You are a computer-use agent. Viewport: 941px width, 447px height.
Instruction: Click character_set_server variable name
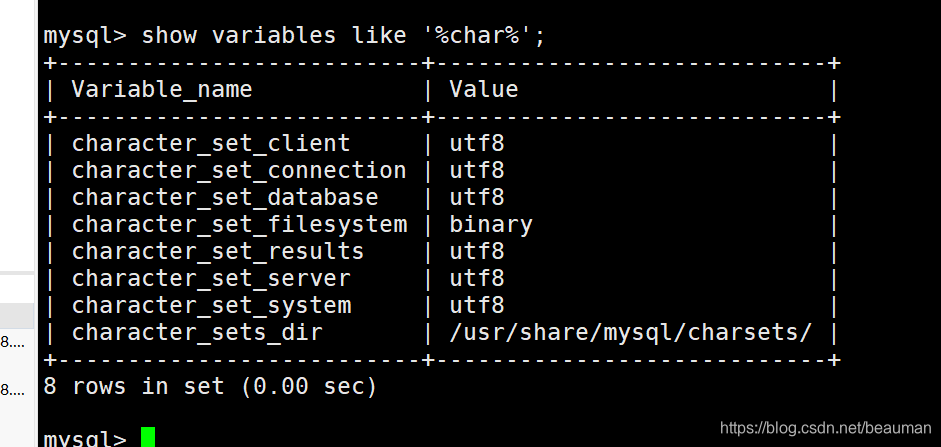point(211,278)
